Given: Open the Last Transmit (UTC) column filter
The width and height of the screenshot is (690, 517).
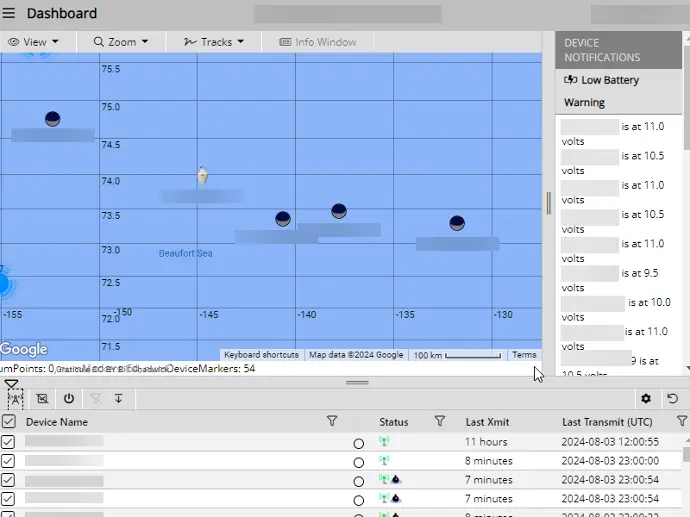Looking at the screenshot, I should 682,421.
